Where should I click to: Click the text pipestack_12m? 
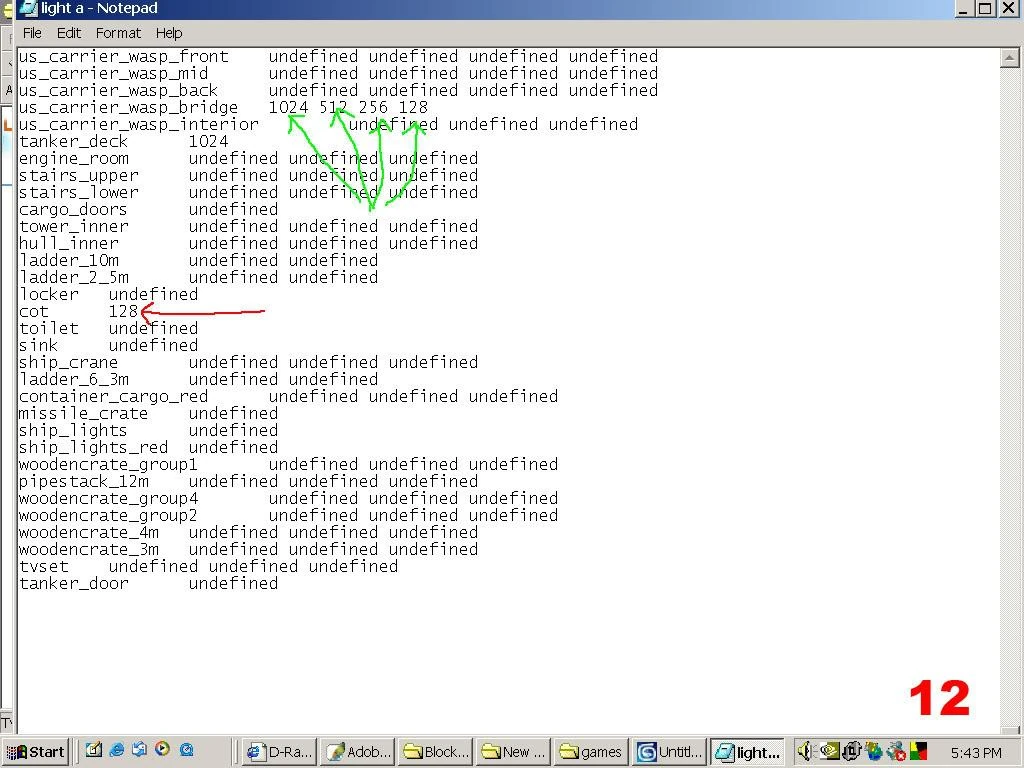84,481
